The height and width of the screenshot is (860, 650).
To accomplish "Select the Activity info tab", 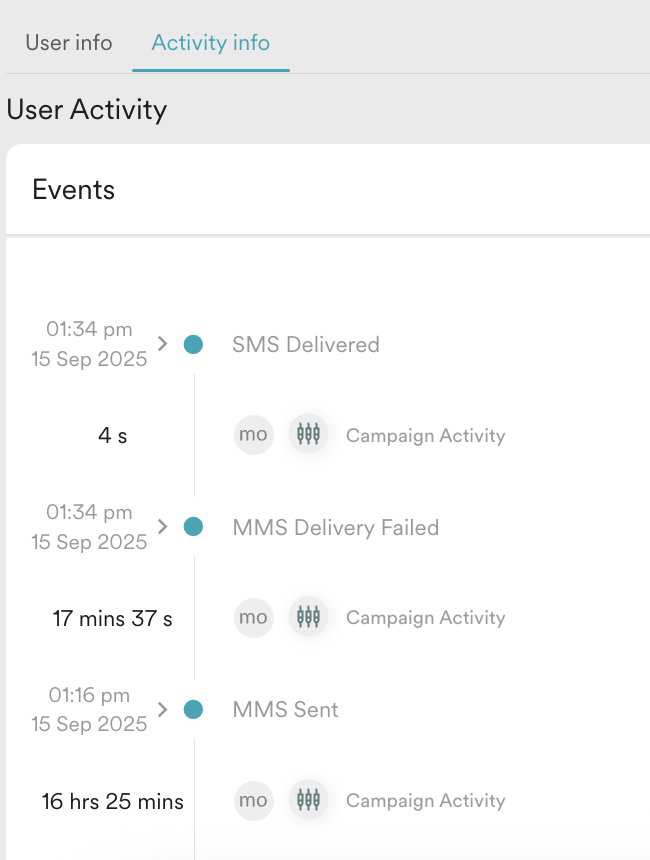I will [210, 43].
